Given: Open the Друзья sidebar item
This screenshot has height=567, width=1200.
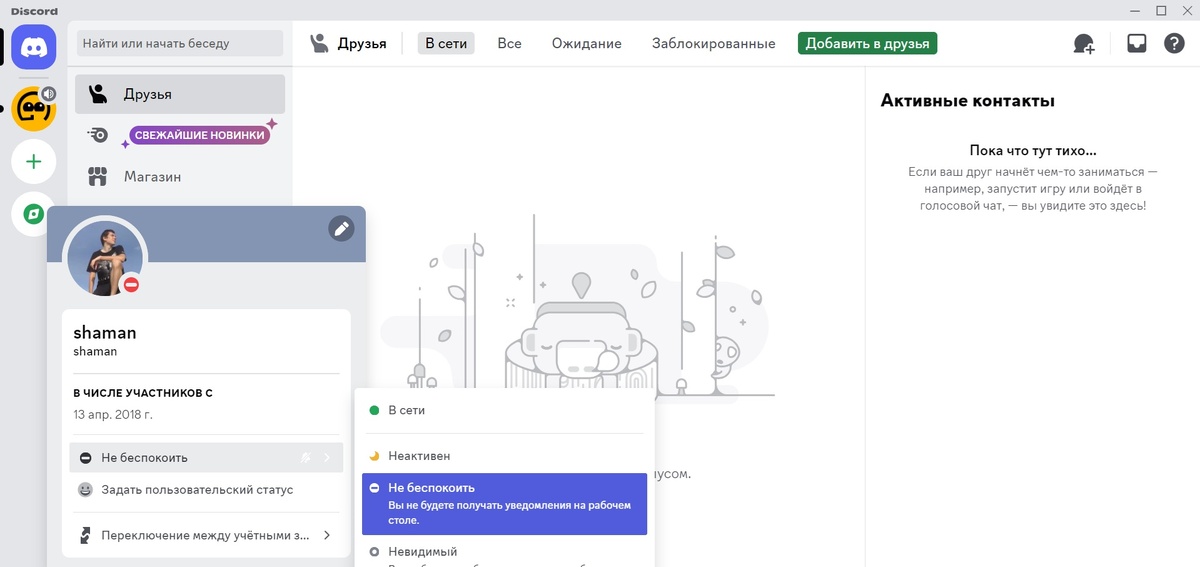Looking at the screenshot, I should point(180,94).
